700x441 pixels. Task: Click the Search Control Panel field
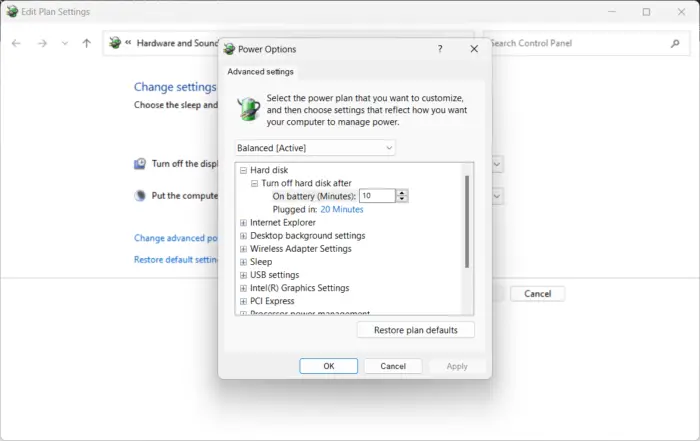(x=586, y=43)
